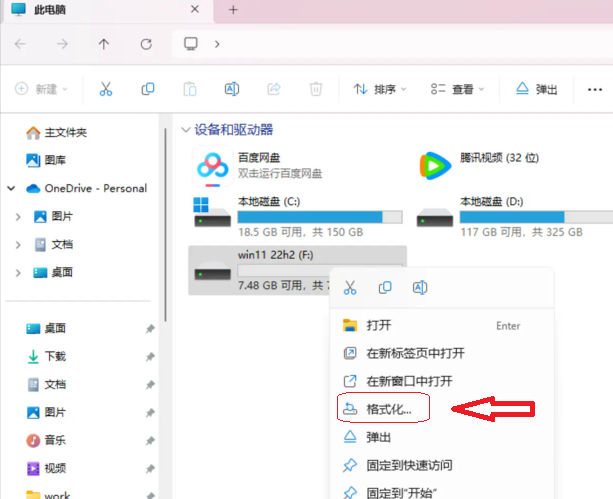Image resolution: width=613 pixels, height=499 pixels.
Task: Select 主文件夹 in the sidebar
Action: (x=57, y=133)
